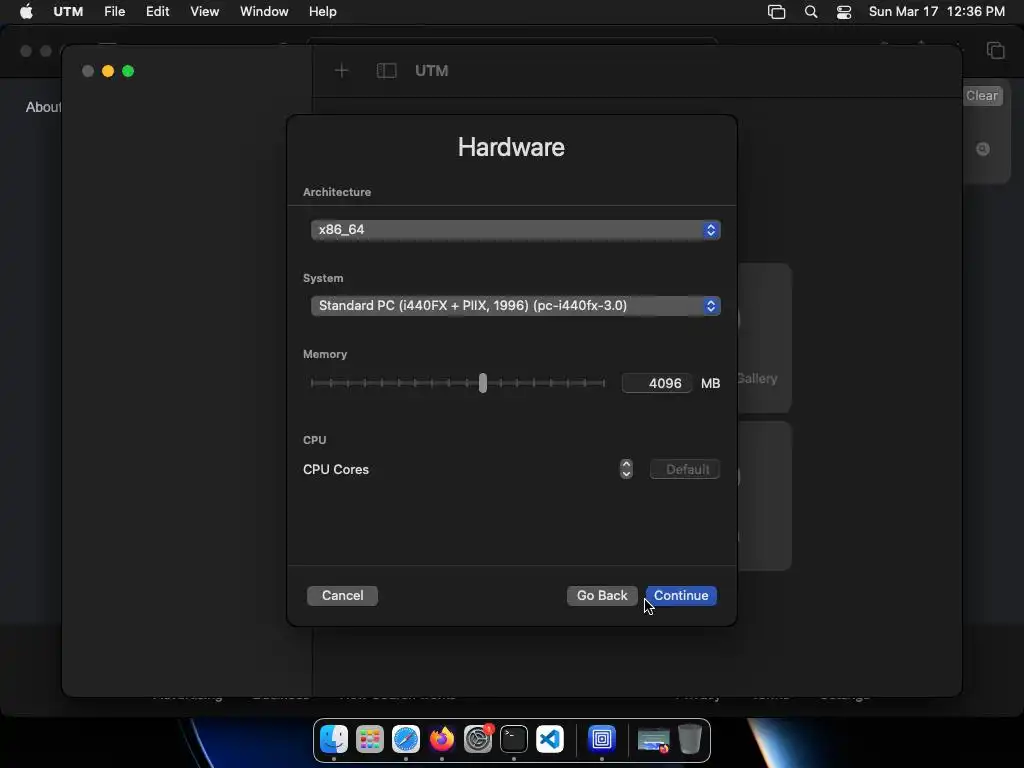Click the magnifier icon below Clear button
The height and width of the screenshot is (768, 1024).
[x=983, y=149]
